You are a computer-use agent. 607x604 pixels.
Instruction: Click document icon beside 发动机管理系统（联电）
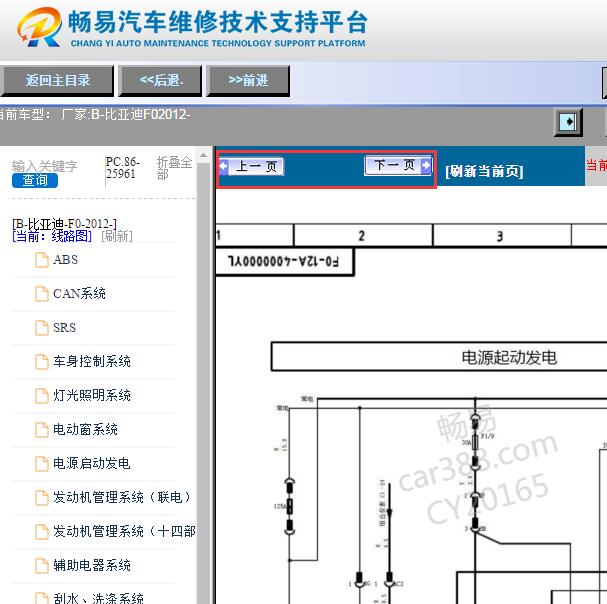coord(42,498)
